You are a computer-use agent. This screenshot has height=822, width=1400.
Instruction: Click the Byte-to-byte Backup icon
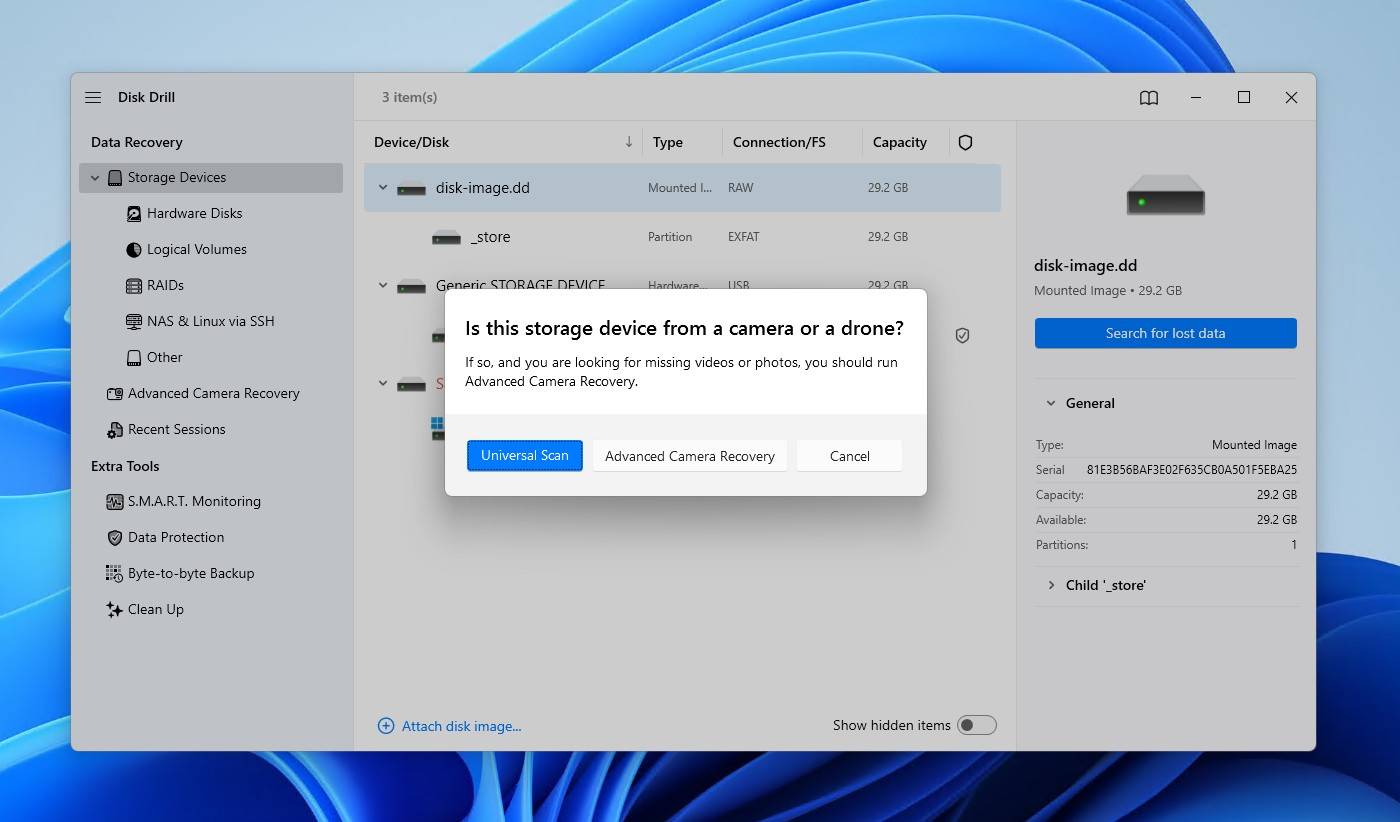coord(115,574)
